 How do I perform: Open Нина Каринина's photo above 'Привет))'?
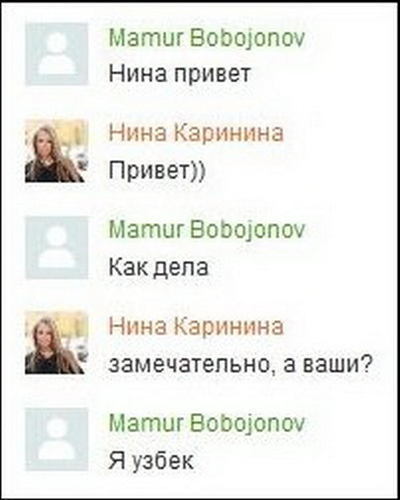(57, 151)
